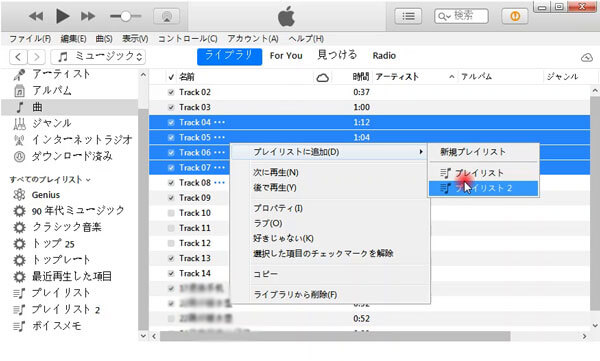This screenshot has height=361, width=600.
Task: Uncheck the Track 13 checkbox
Action: coord(171,258)
